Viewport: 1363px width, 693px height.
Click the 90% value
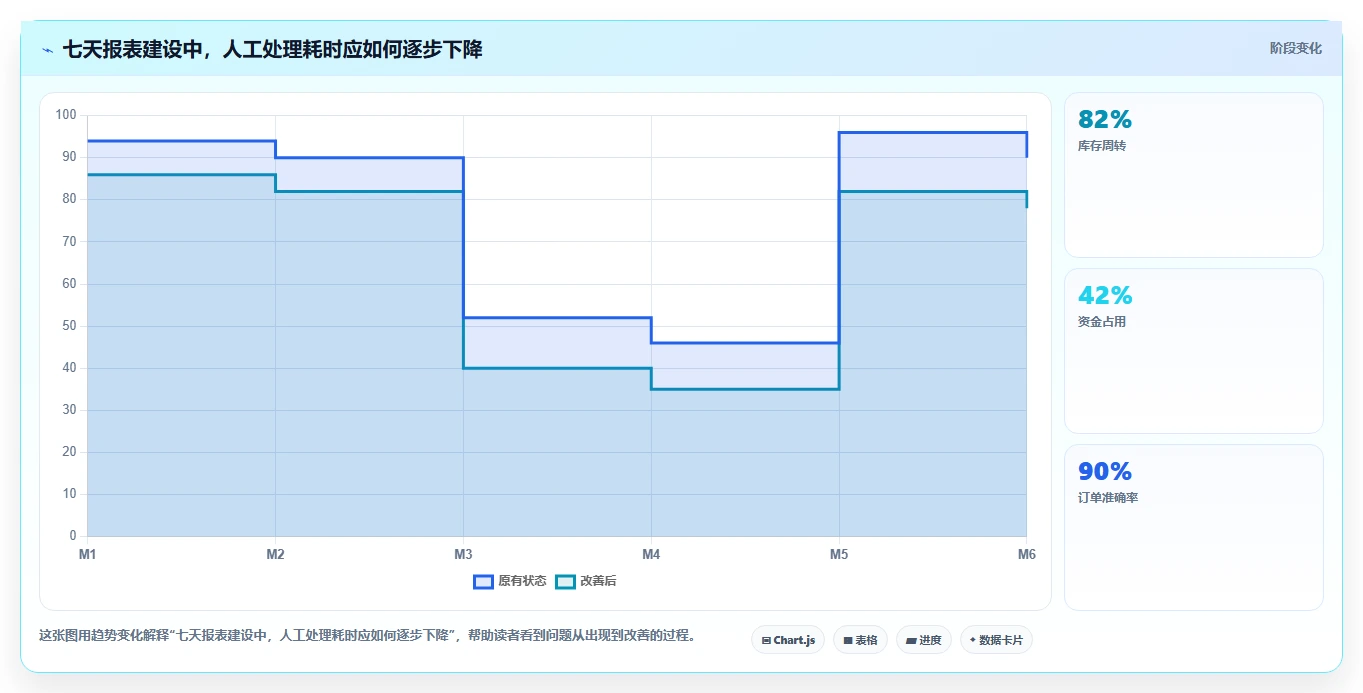pos(1105,471)
